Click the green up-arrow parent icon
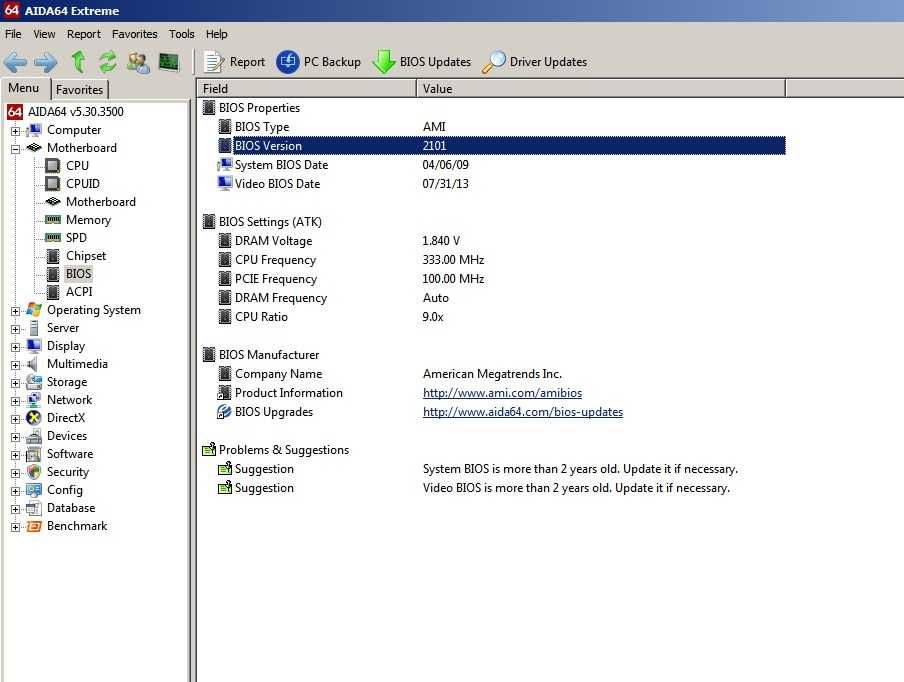904x682 pixels. pyautogui.click(x=78, y=61)
